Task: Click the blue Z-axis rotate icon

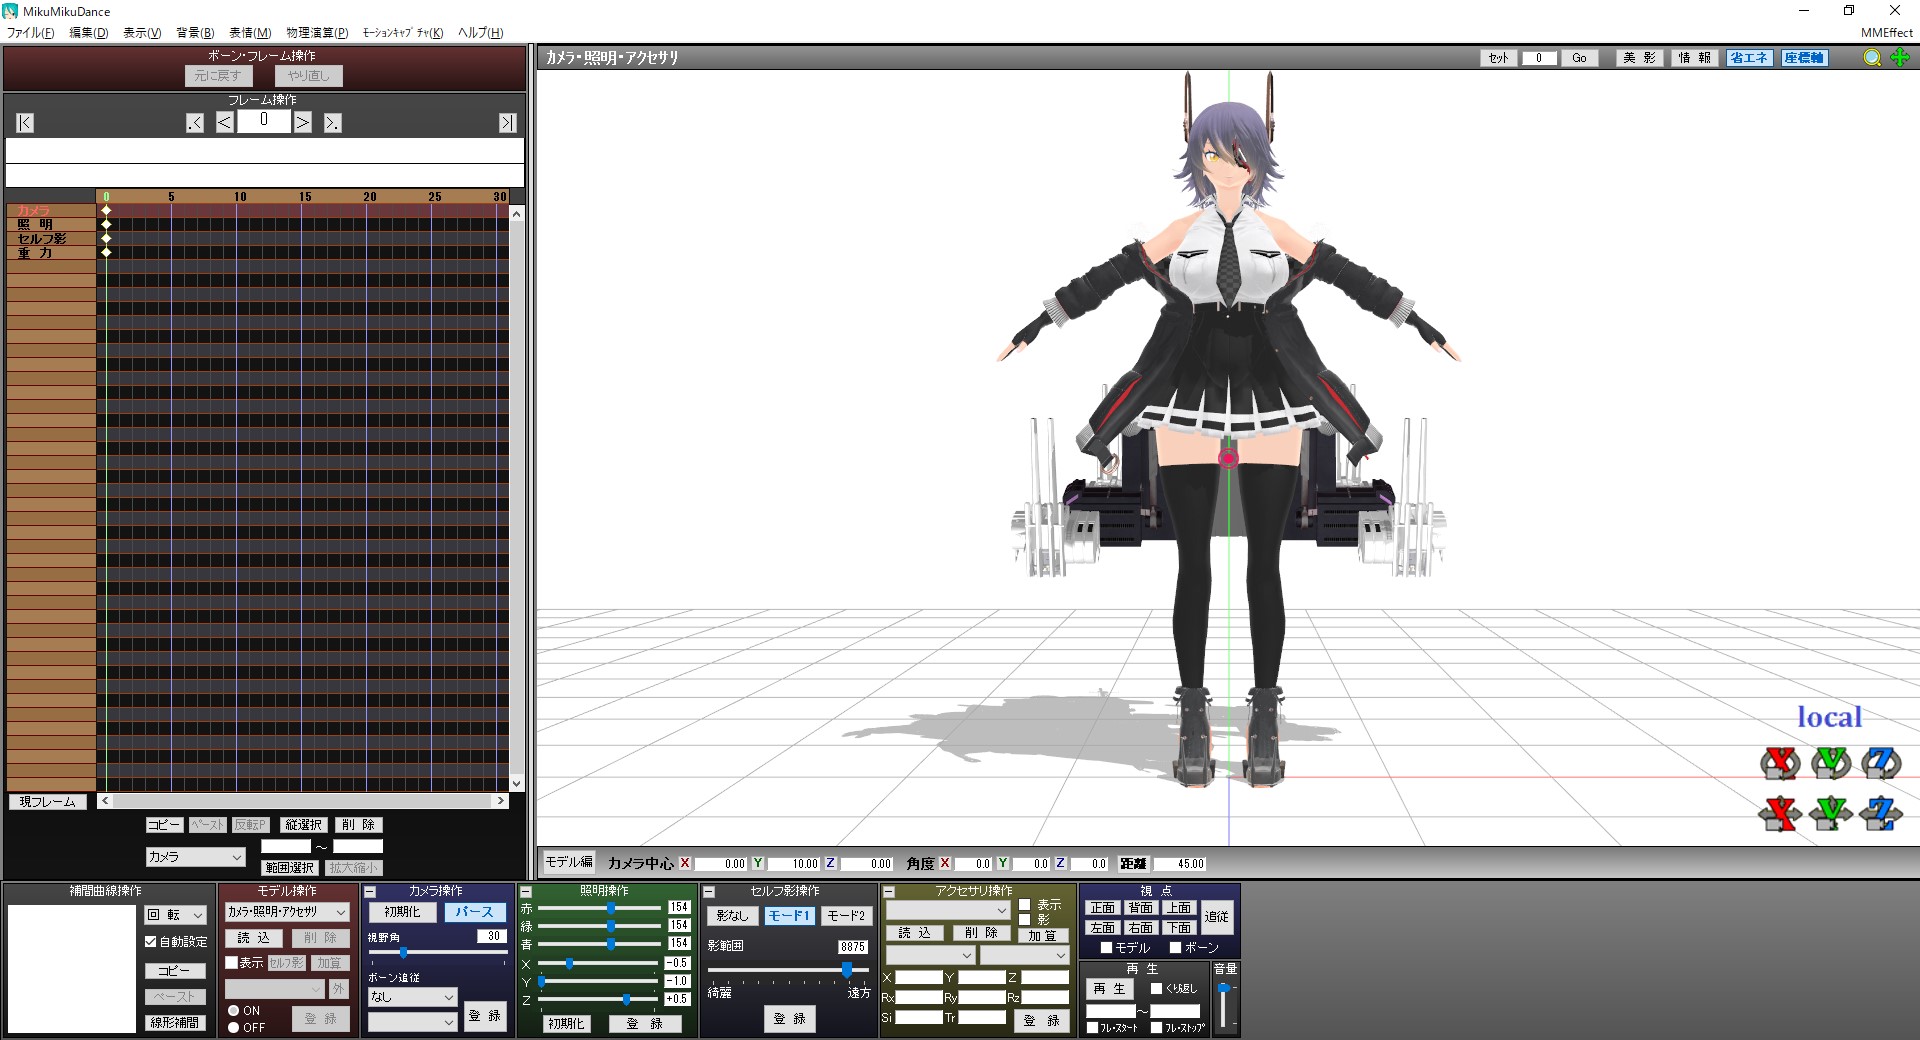Action: point(1880,763)
